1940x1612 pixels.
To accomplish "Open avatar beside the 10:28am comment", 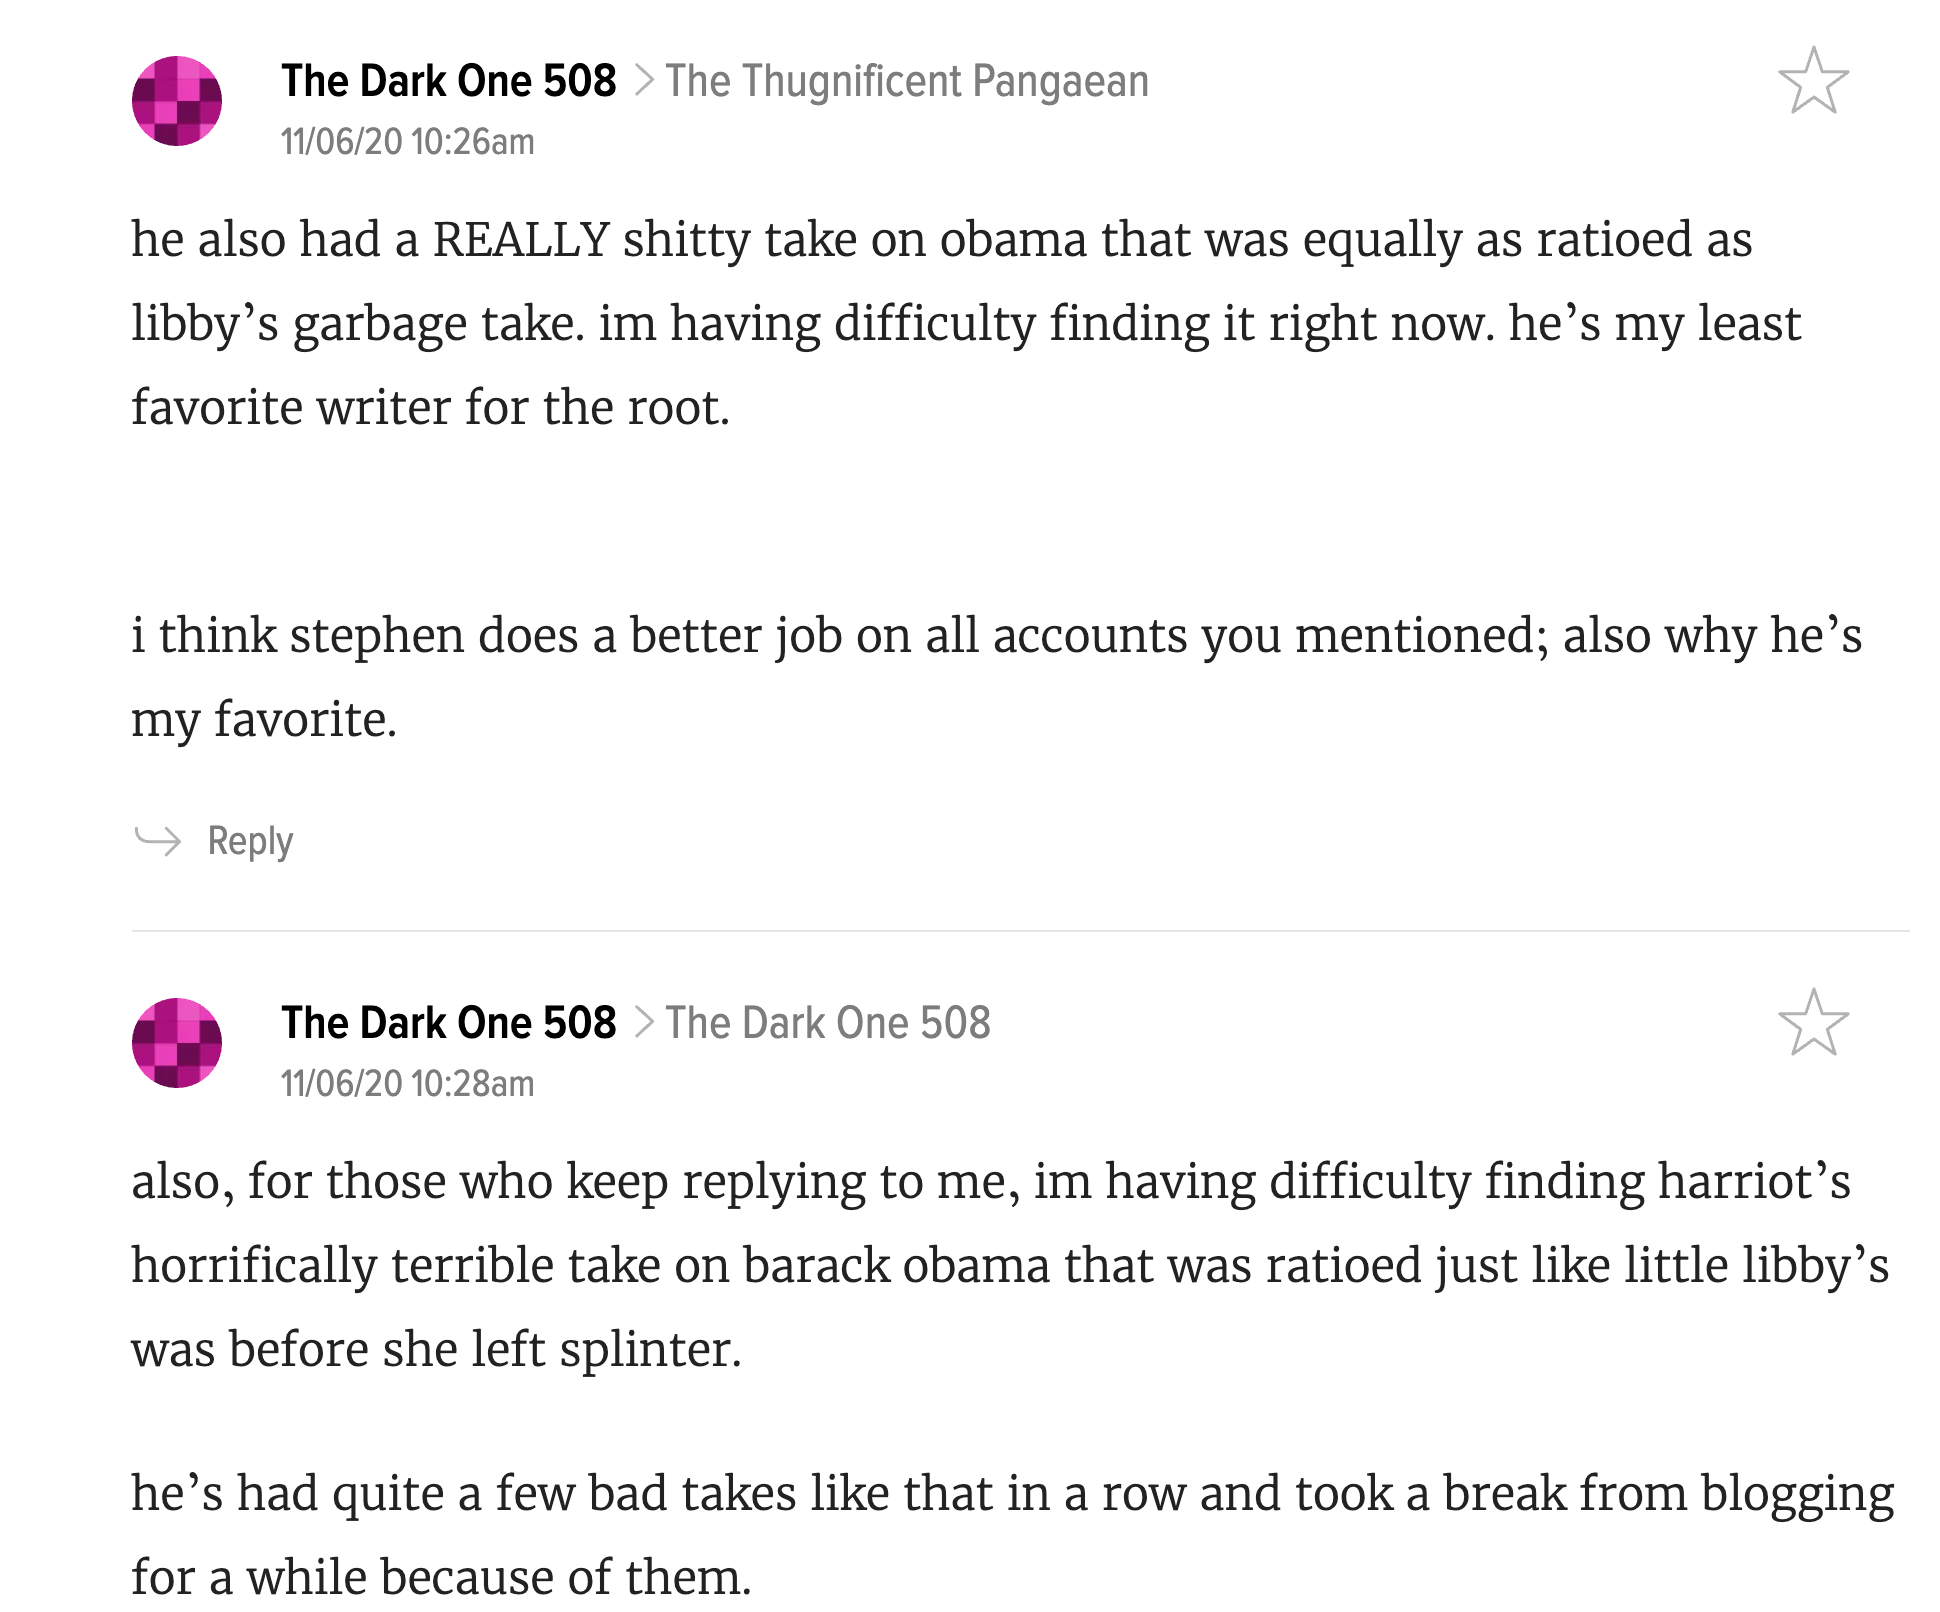I will click(x=177, y=1043).
